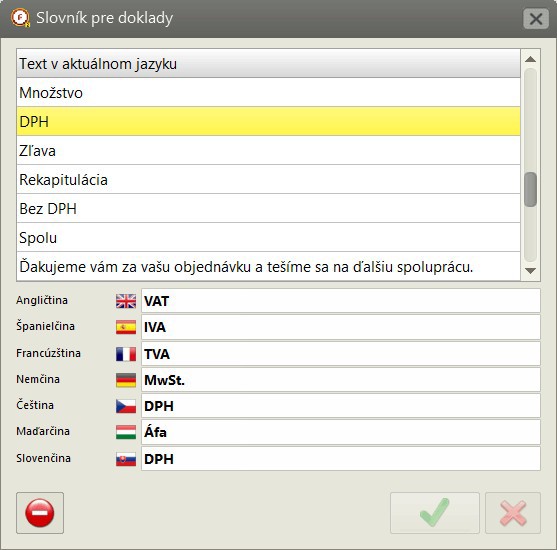Click the Hungarian Áfa translation field
557x550 pixels.
(x=341, y=432)
